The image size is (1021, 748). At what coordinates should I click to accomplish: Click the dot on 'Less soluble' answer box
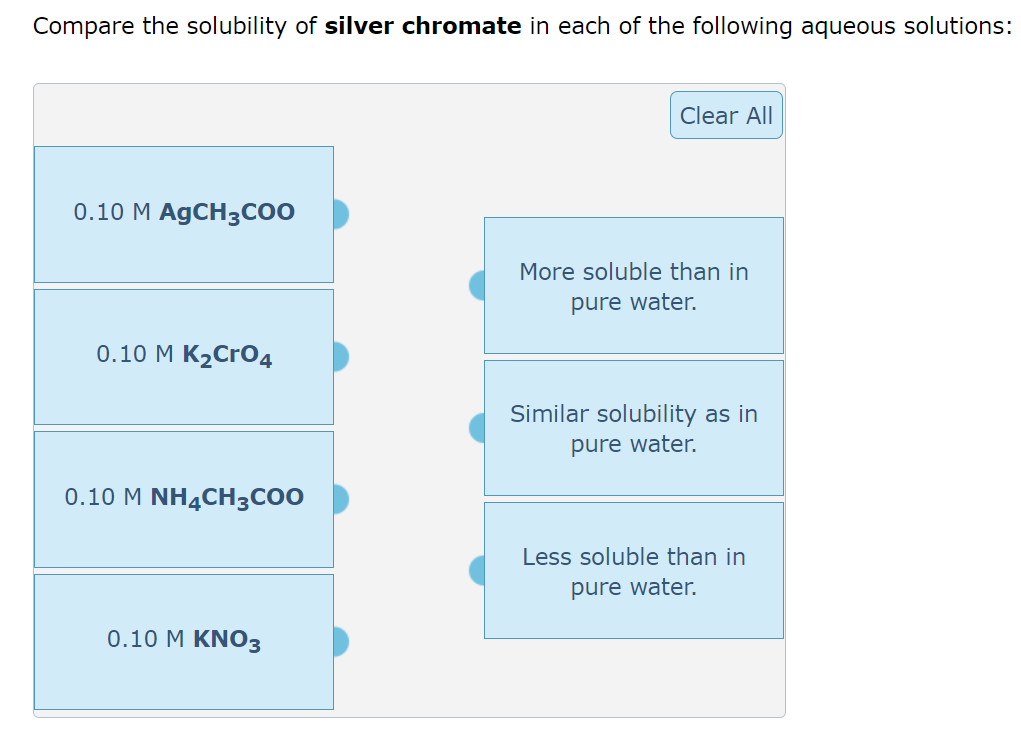[x=477, y=570]
